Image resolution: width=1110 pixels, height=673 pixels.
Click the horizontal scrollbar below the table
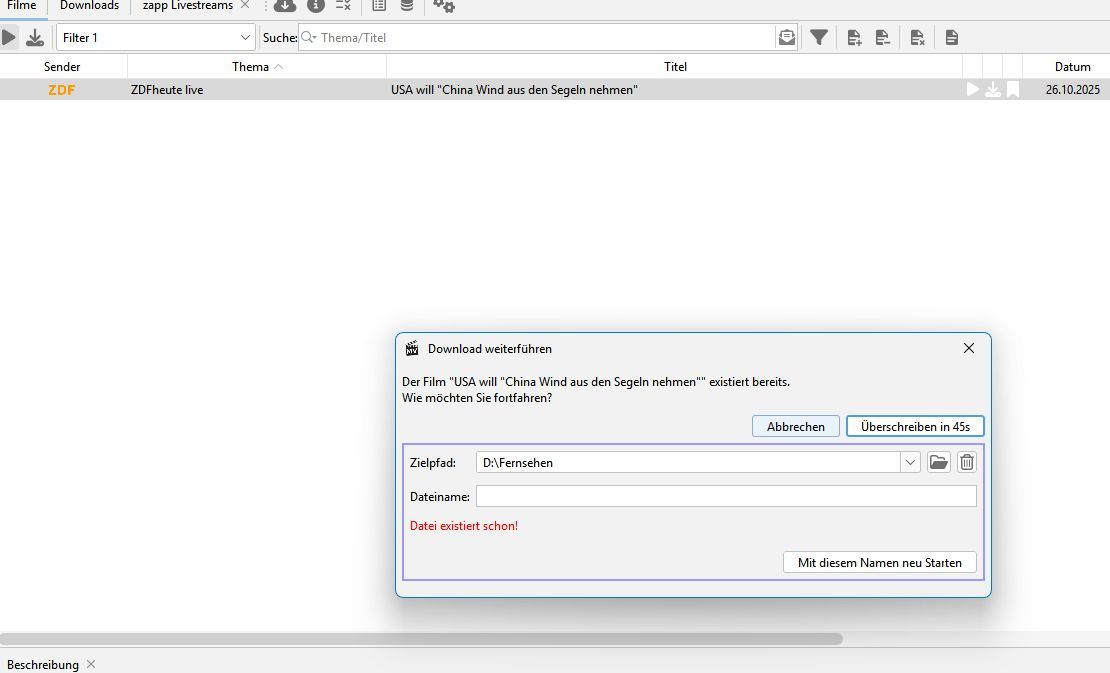[x=420, y=639]
